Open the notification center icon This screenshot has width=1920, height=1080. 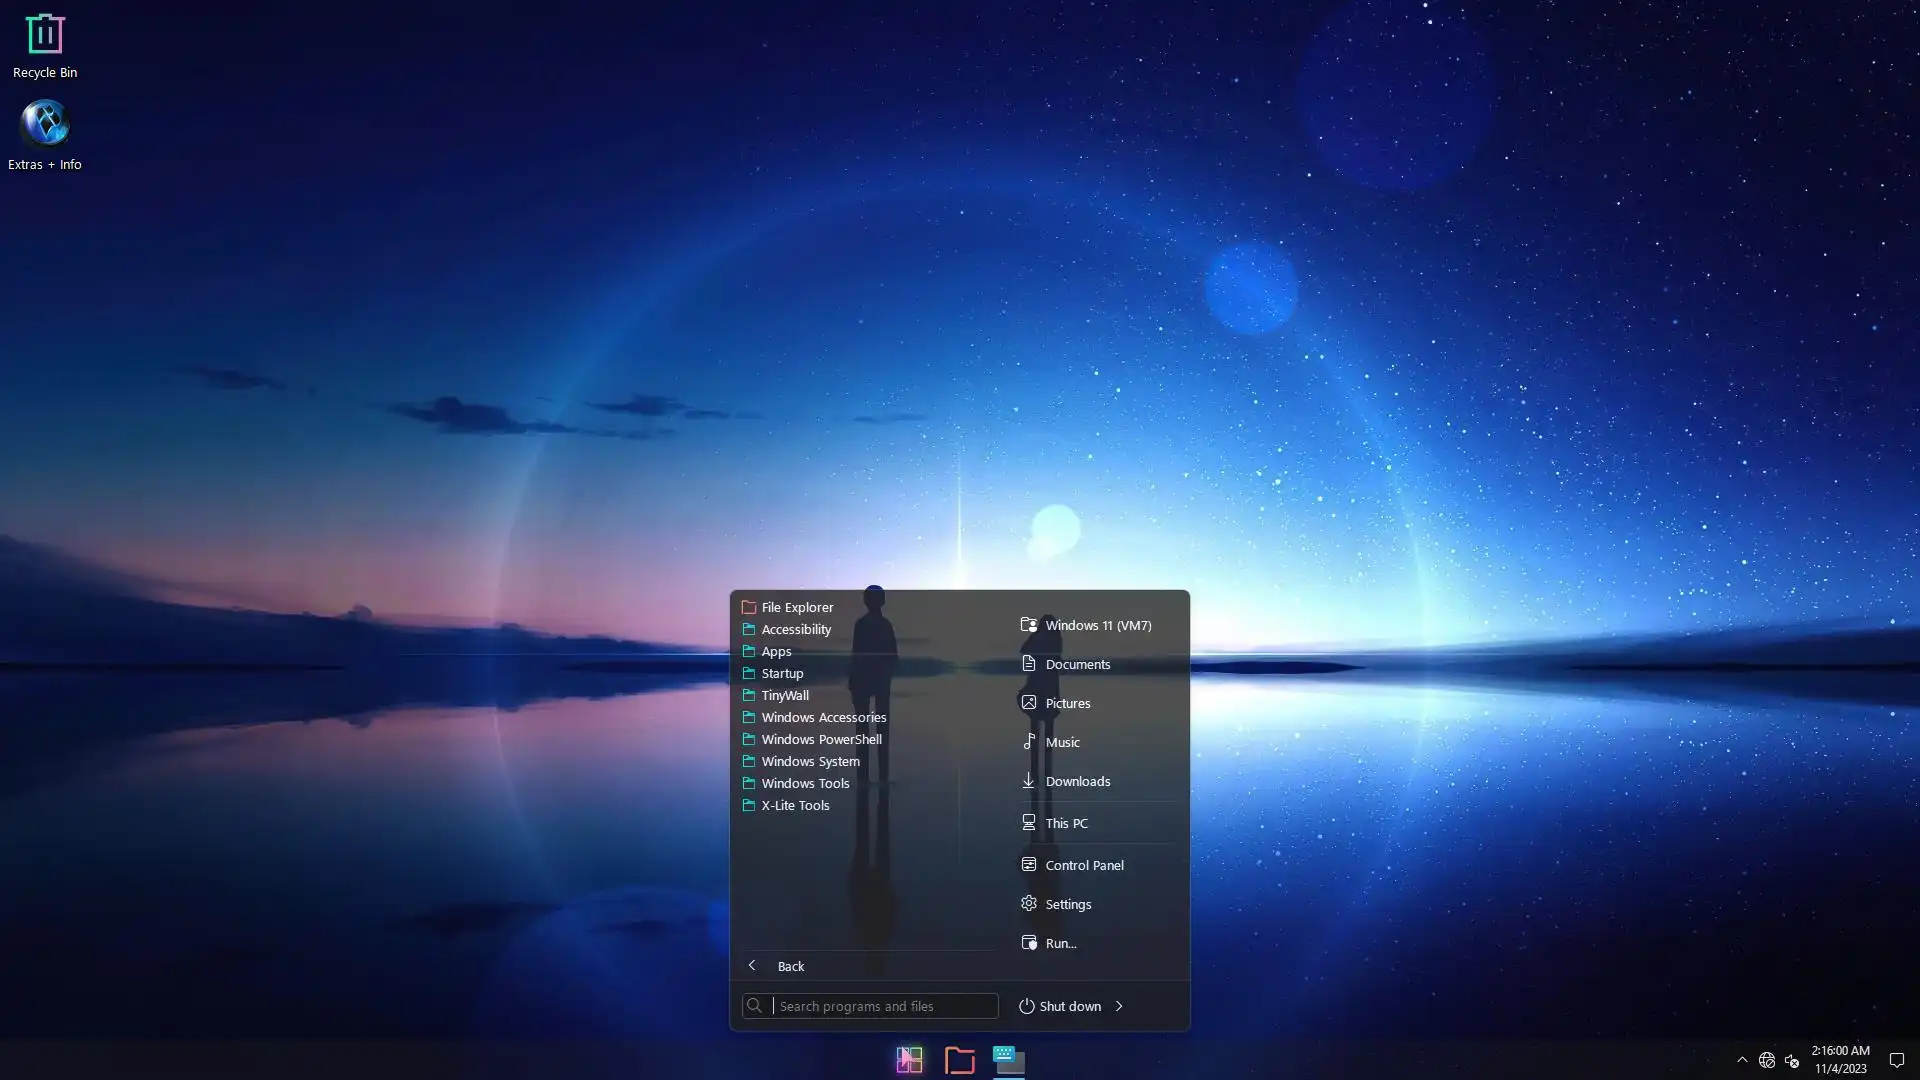1896,1060
